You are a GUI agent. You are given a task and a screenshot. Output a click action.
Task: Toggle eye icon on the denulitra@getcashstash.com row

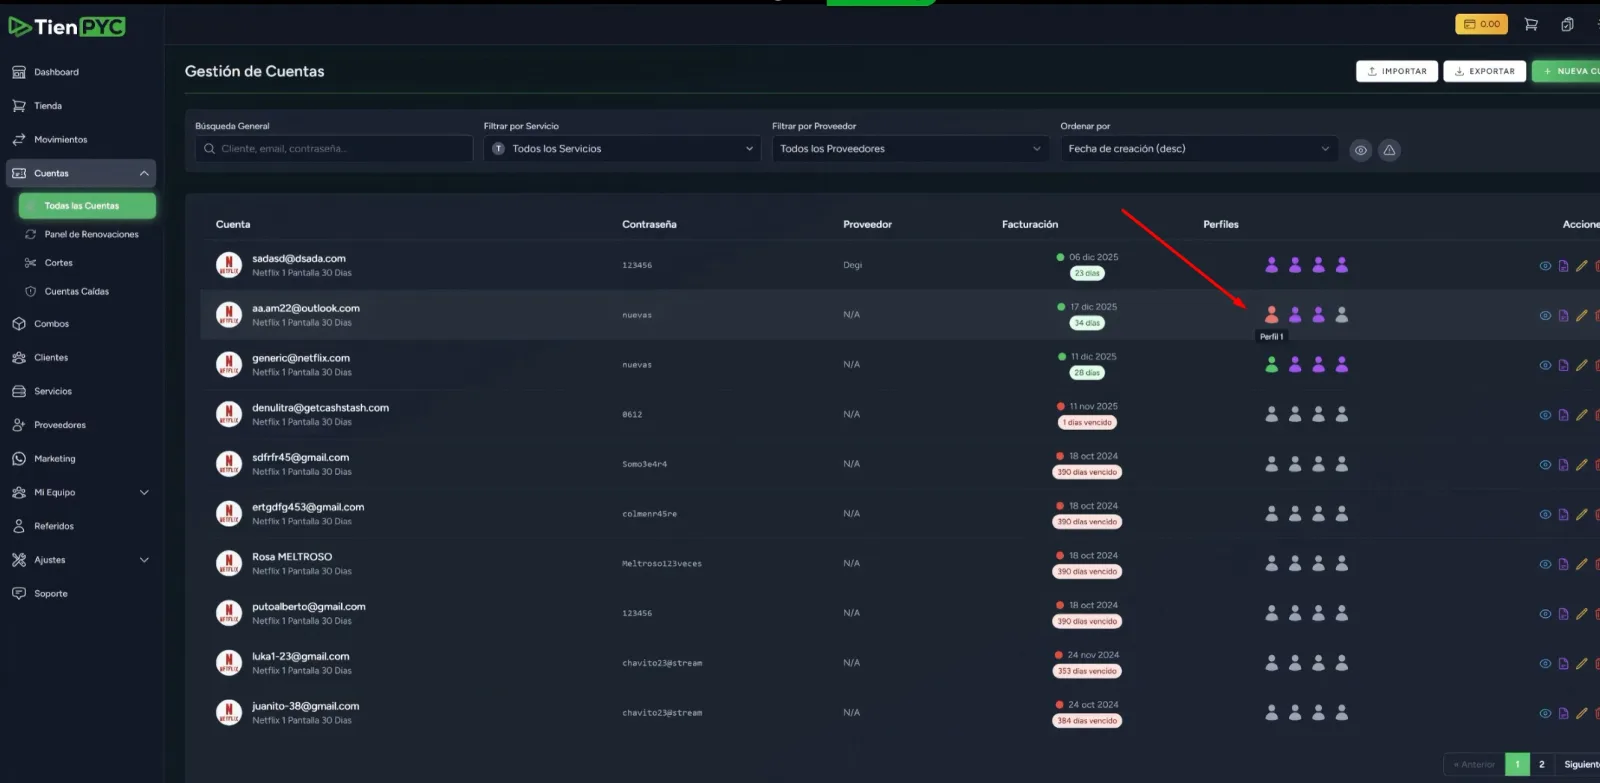click(x=1545, y=415)
